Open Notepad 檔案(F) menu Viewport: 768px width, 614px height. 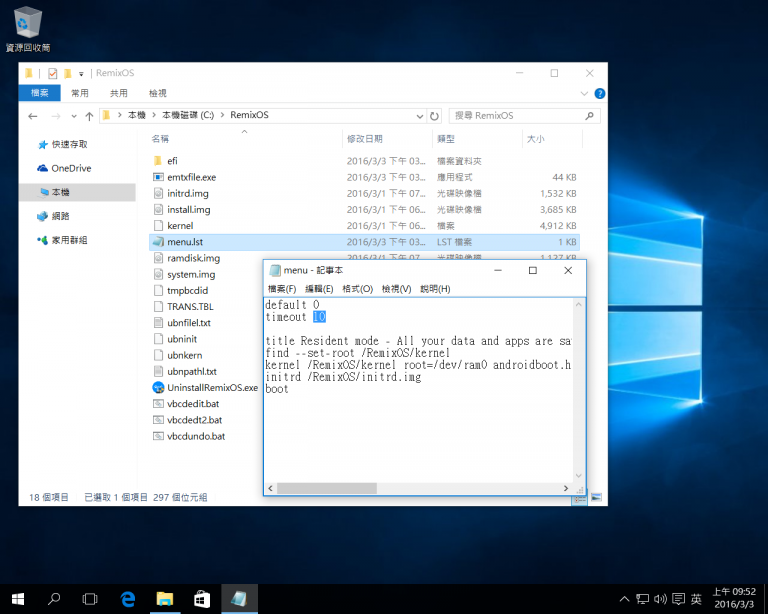pyautogui.click(x=282, y=289)
